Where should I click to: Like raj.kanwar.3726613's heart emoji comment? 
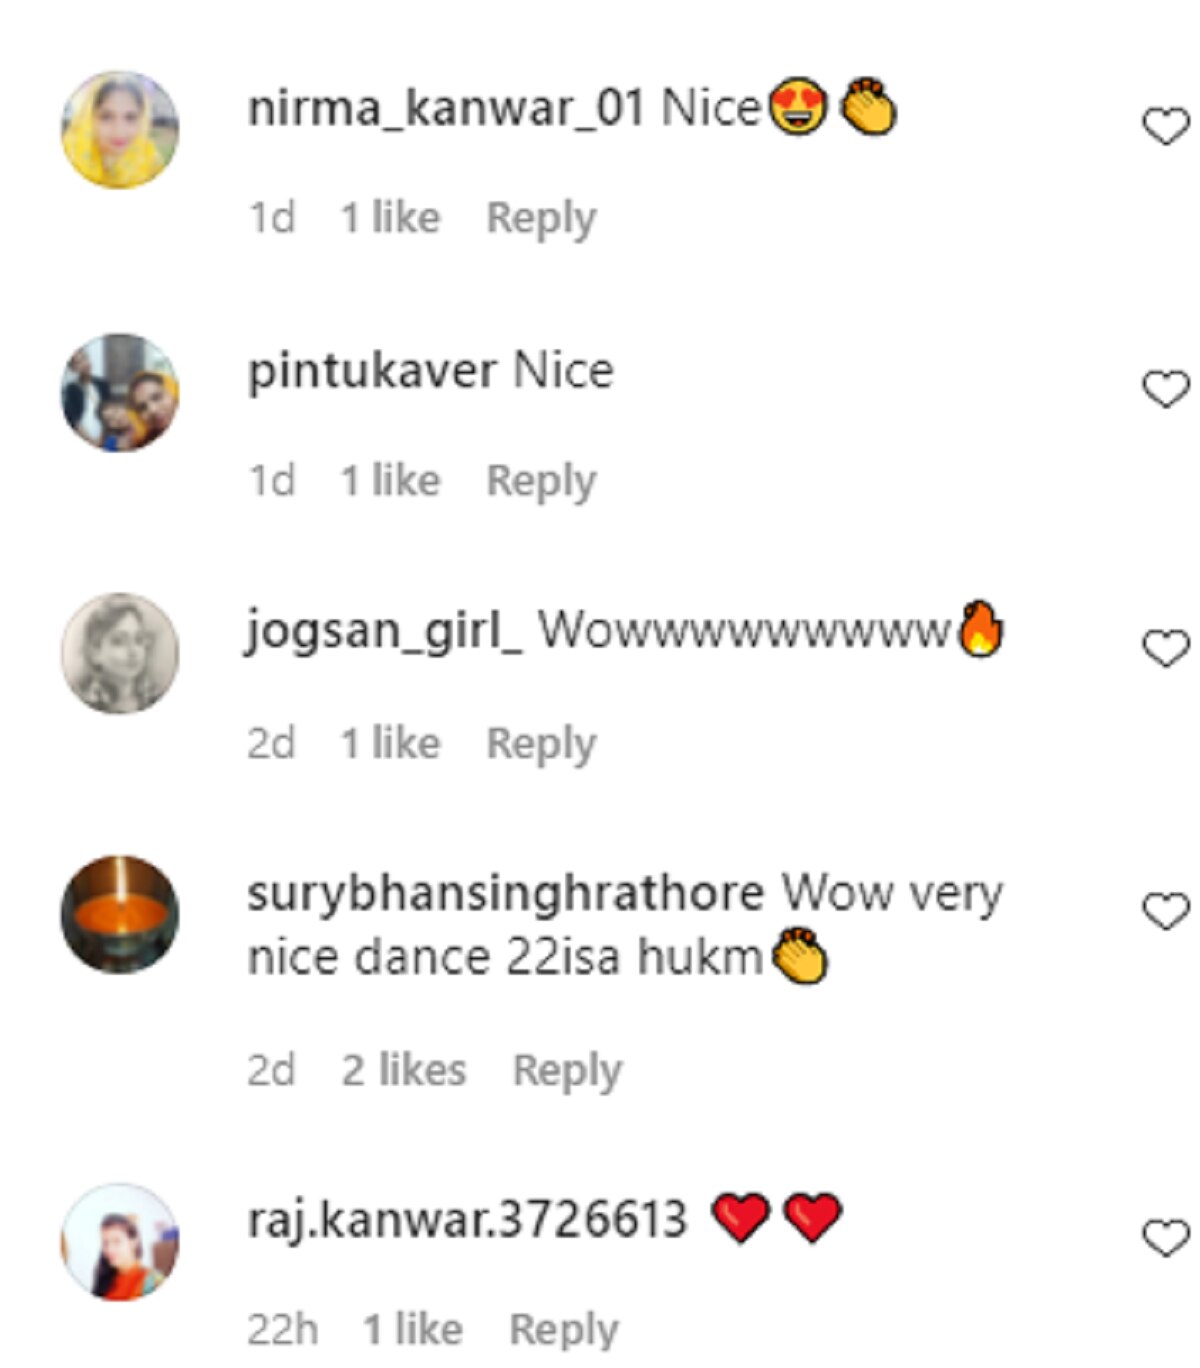pos(1165,1238)
